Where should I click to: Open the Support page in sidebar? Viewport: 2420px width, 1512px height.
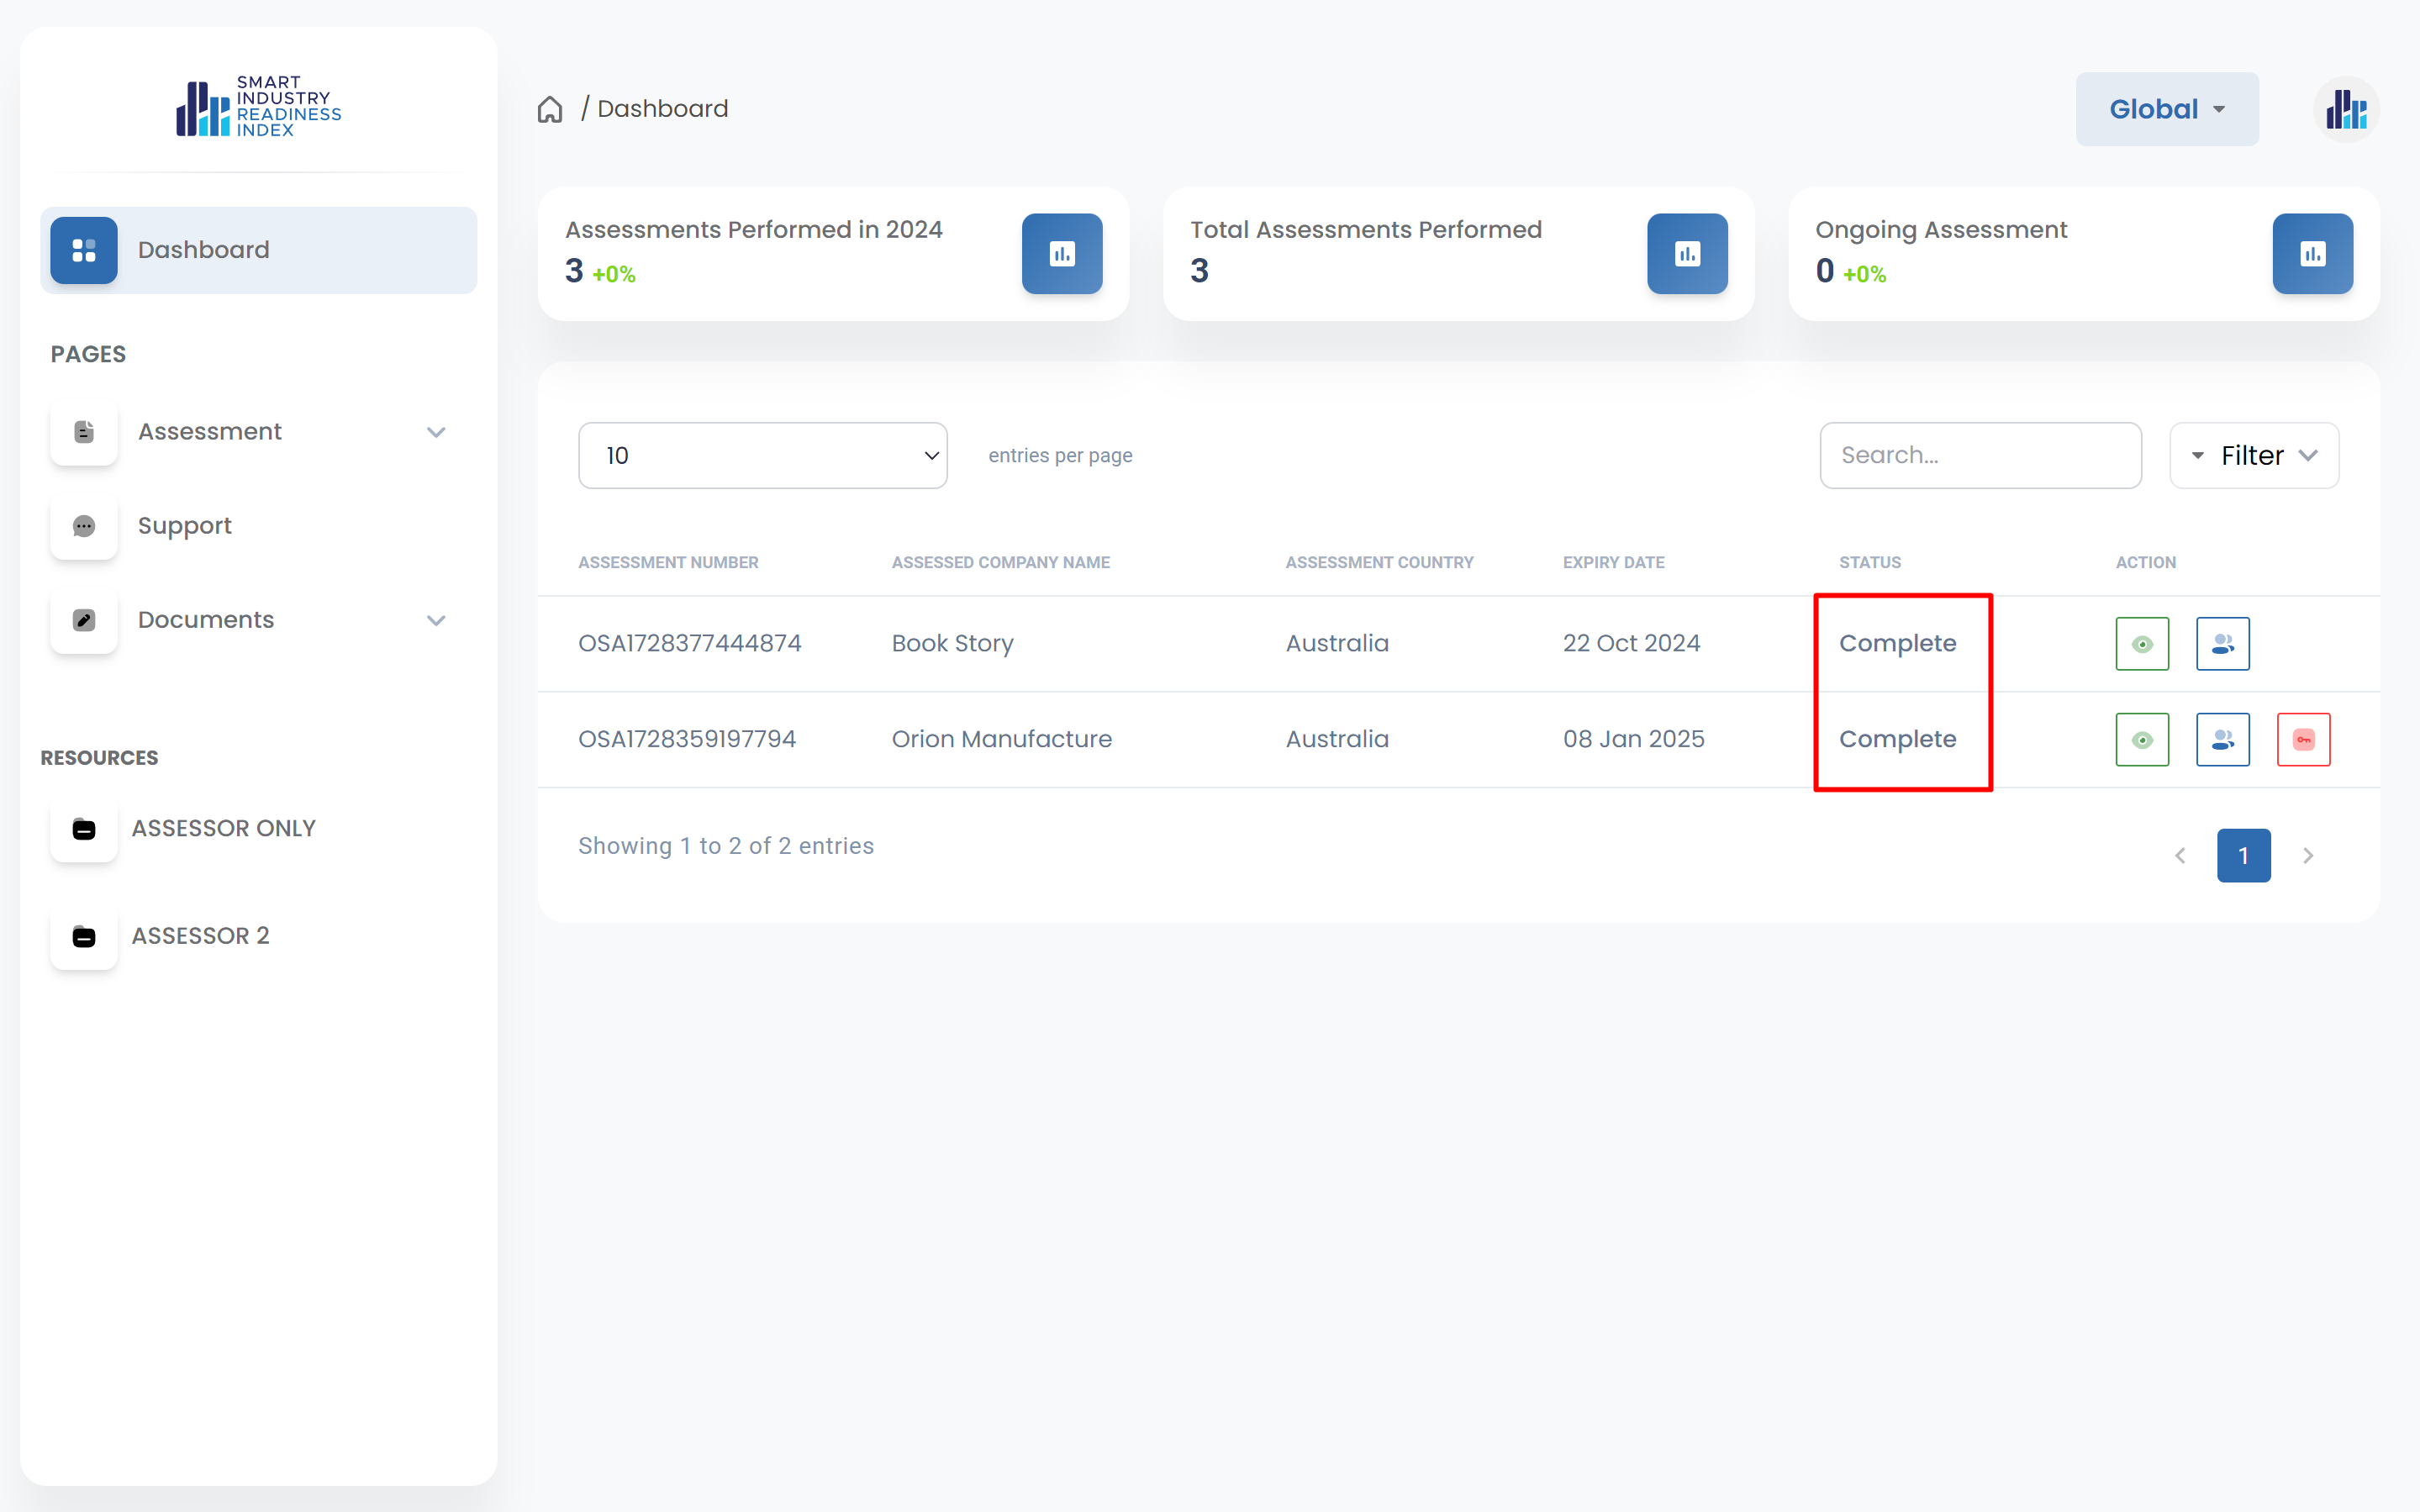coord(185,526)
